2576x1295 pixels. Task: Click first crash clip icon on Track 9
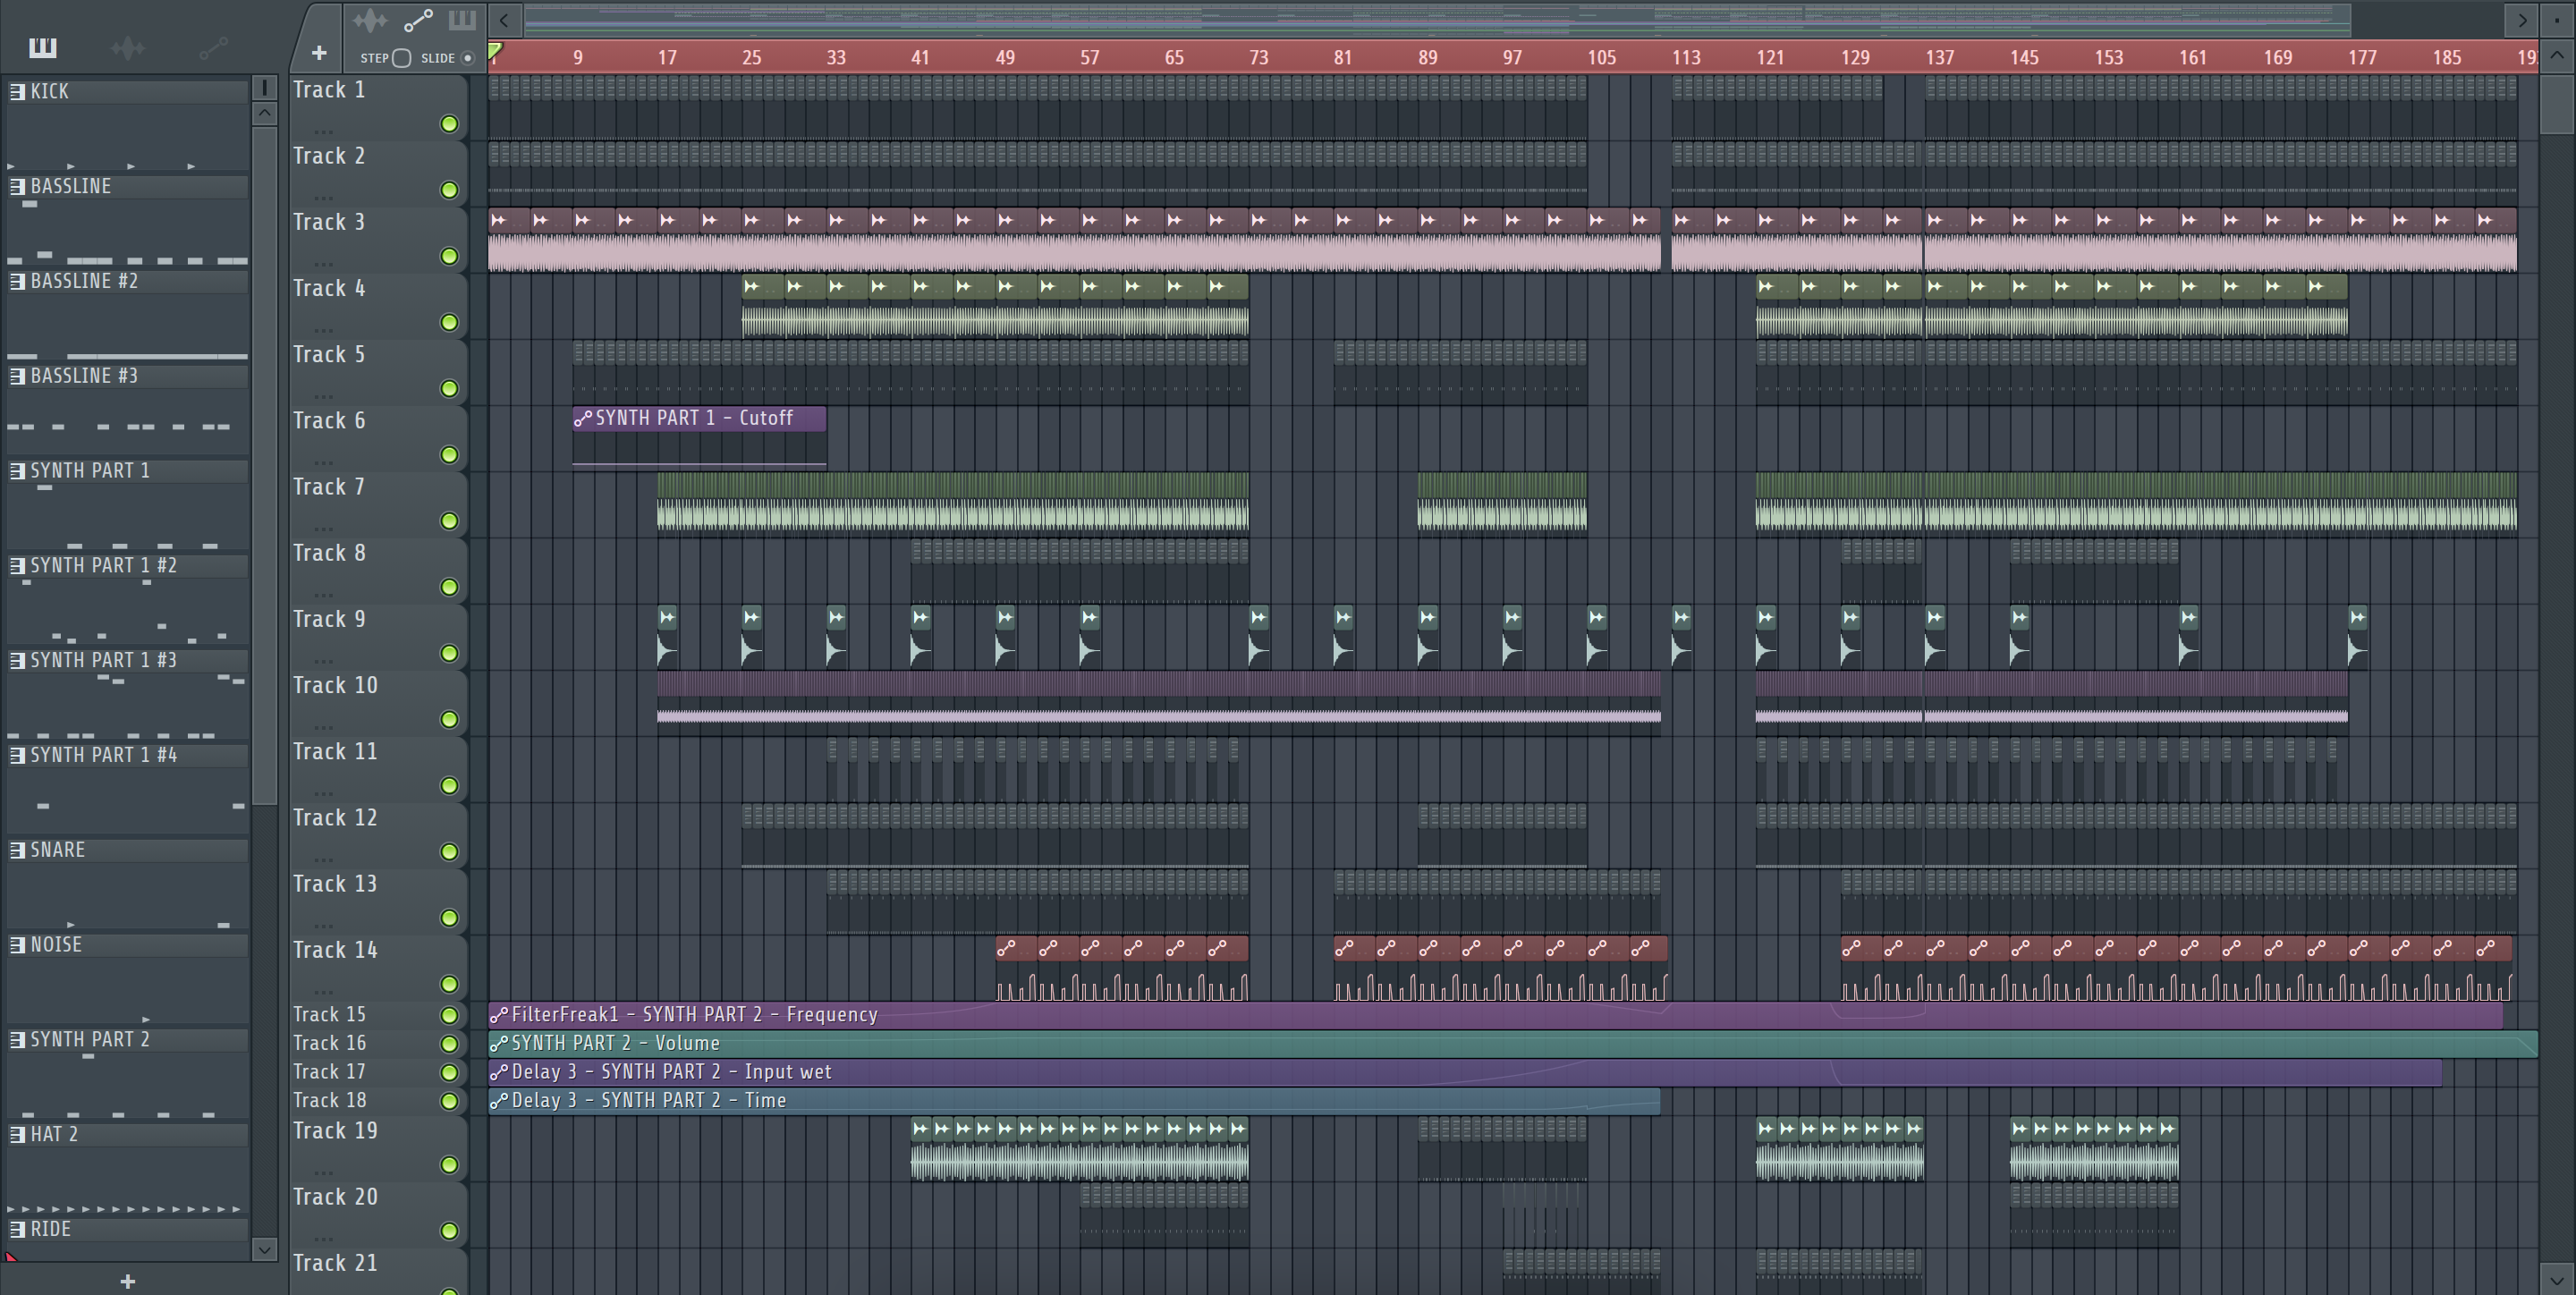click(667, 617)
